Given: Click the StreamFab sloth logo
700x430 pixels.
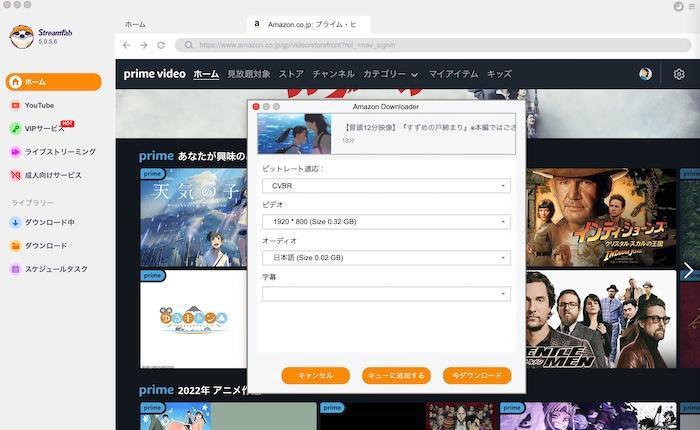Looking at the screenshot, I should pyautogui.click(x=21, y=37).
